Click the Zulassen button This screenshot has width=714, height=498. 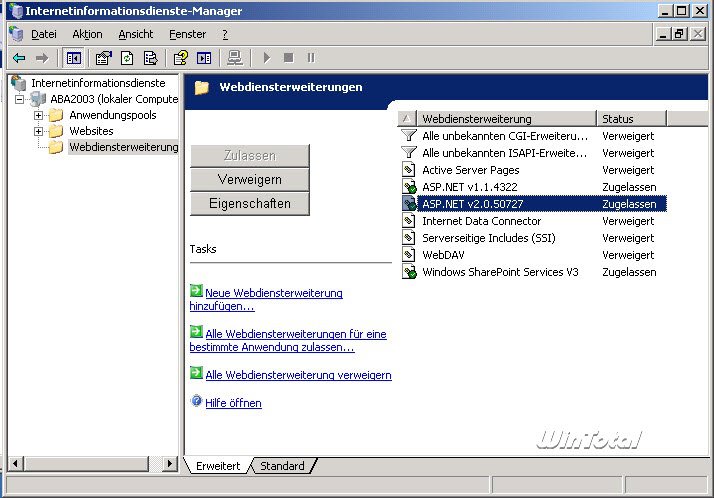(x=250, y=156)
